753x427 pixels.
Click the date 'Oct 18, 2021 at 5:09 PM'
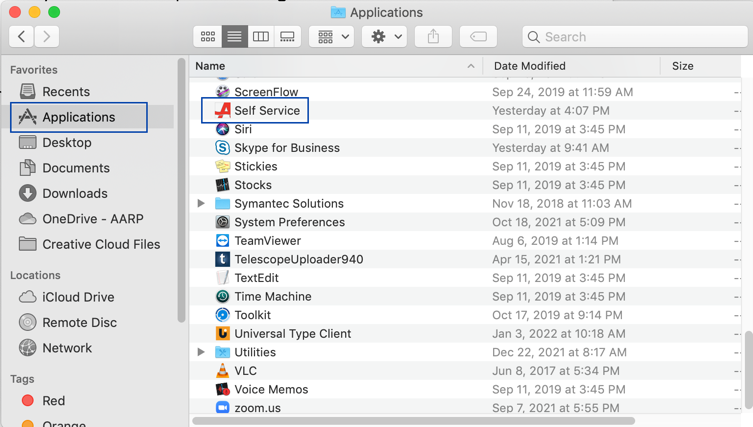pyautogui.click(x=559, y=222)
